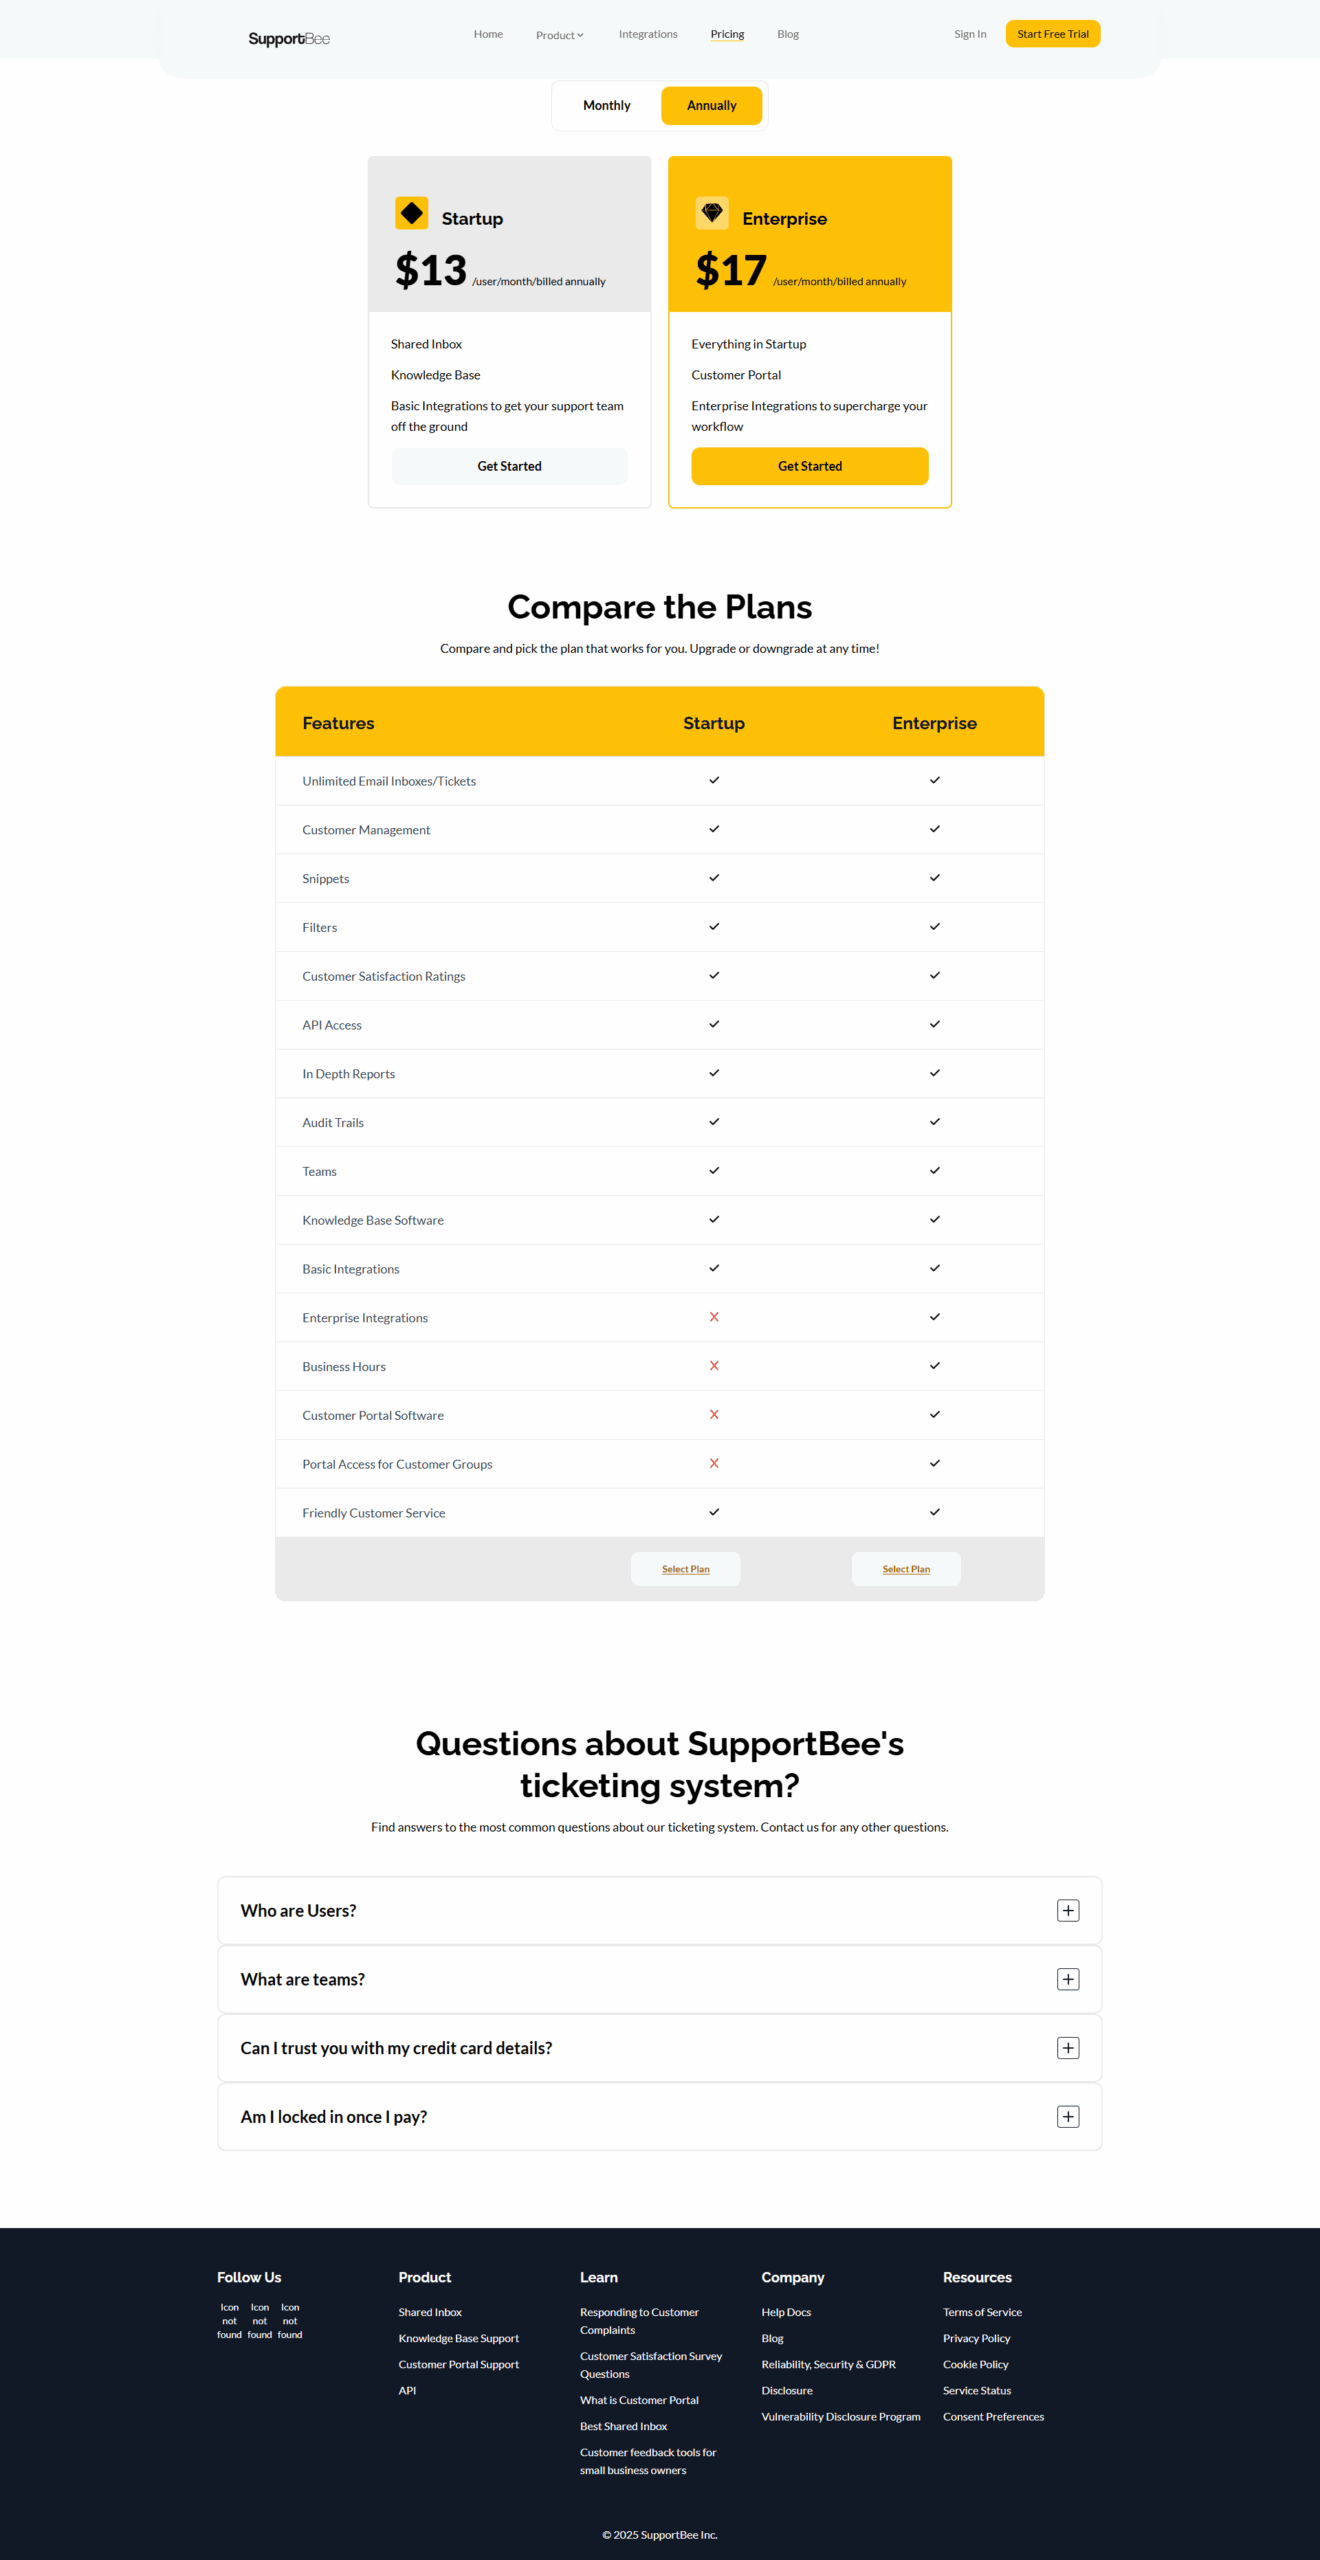
Task: Open the Privacy Policy footer link
Action: (x=976, y=2338)
